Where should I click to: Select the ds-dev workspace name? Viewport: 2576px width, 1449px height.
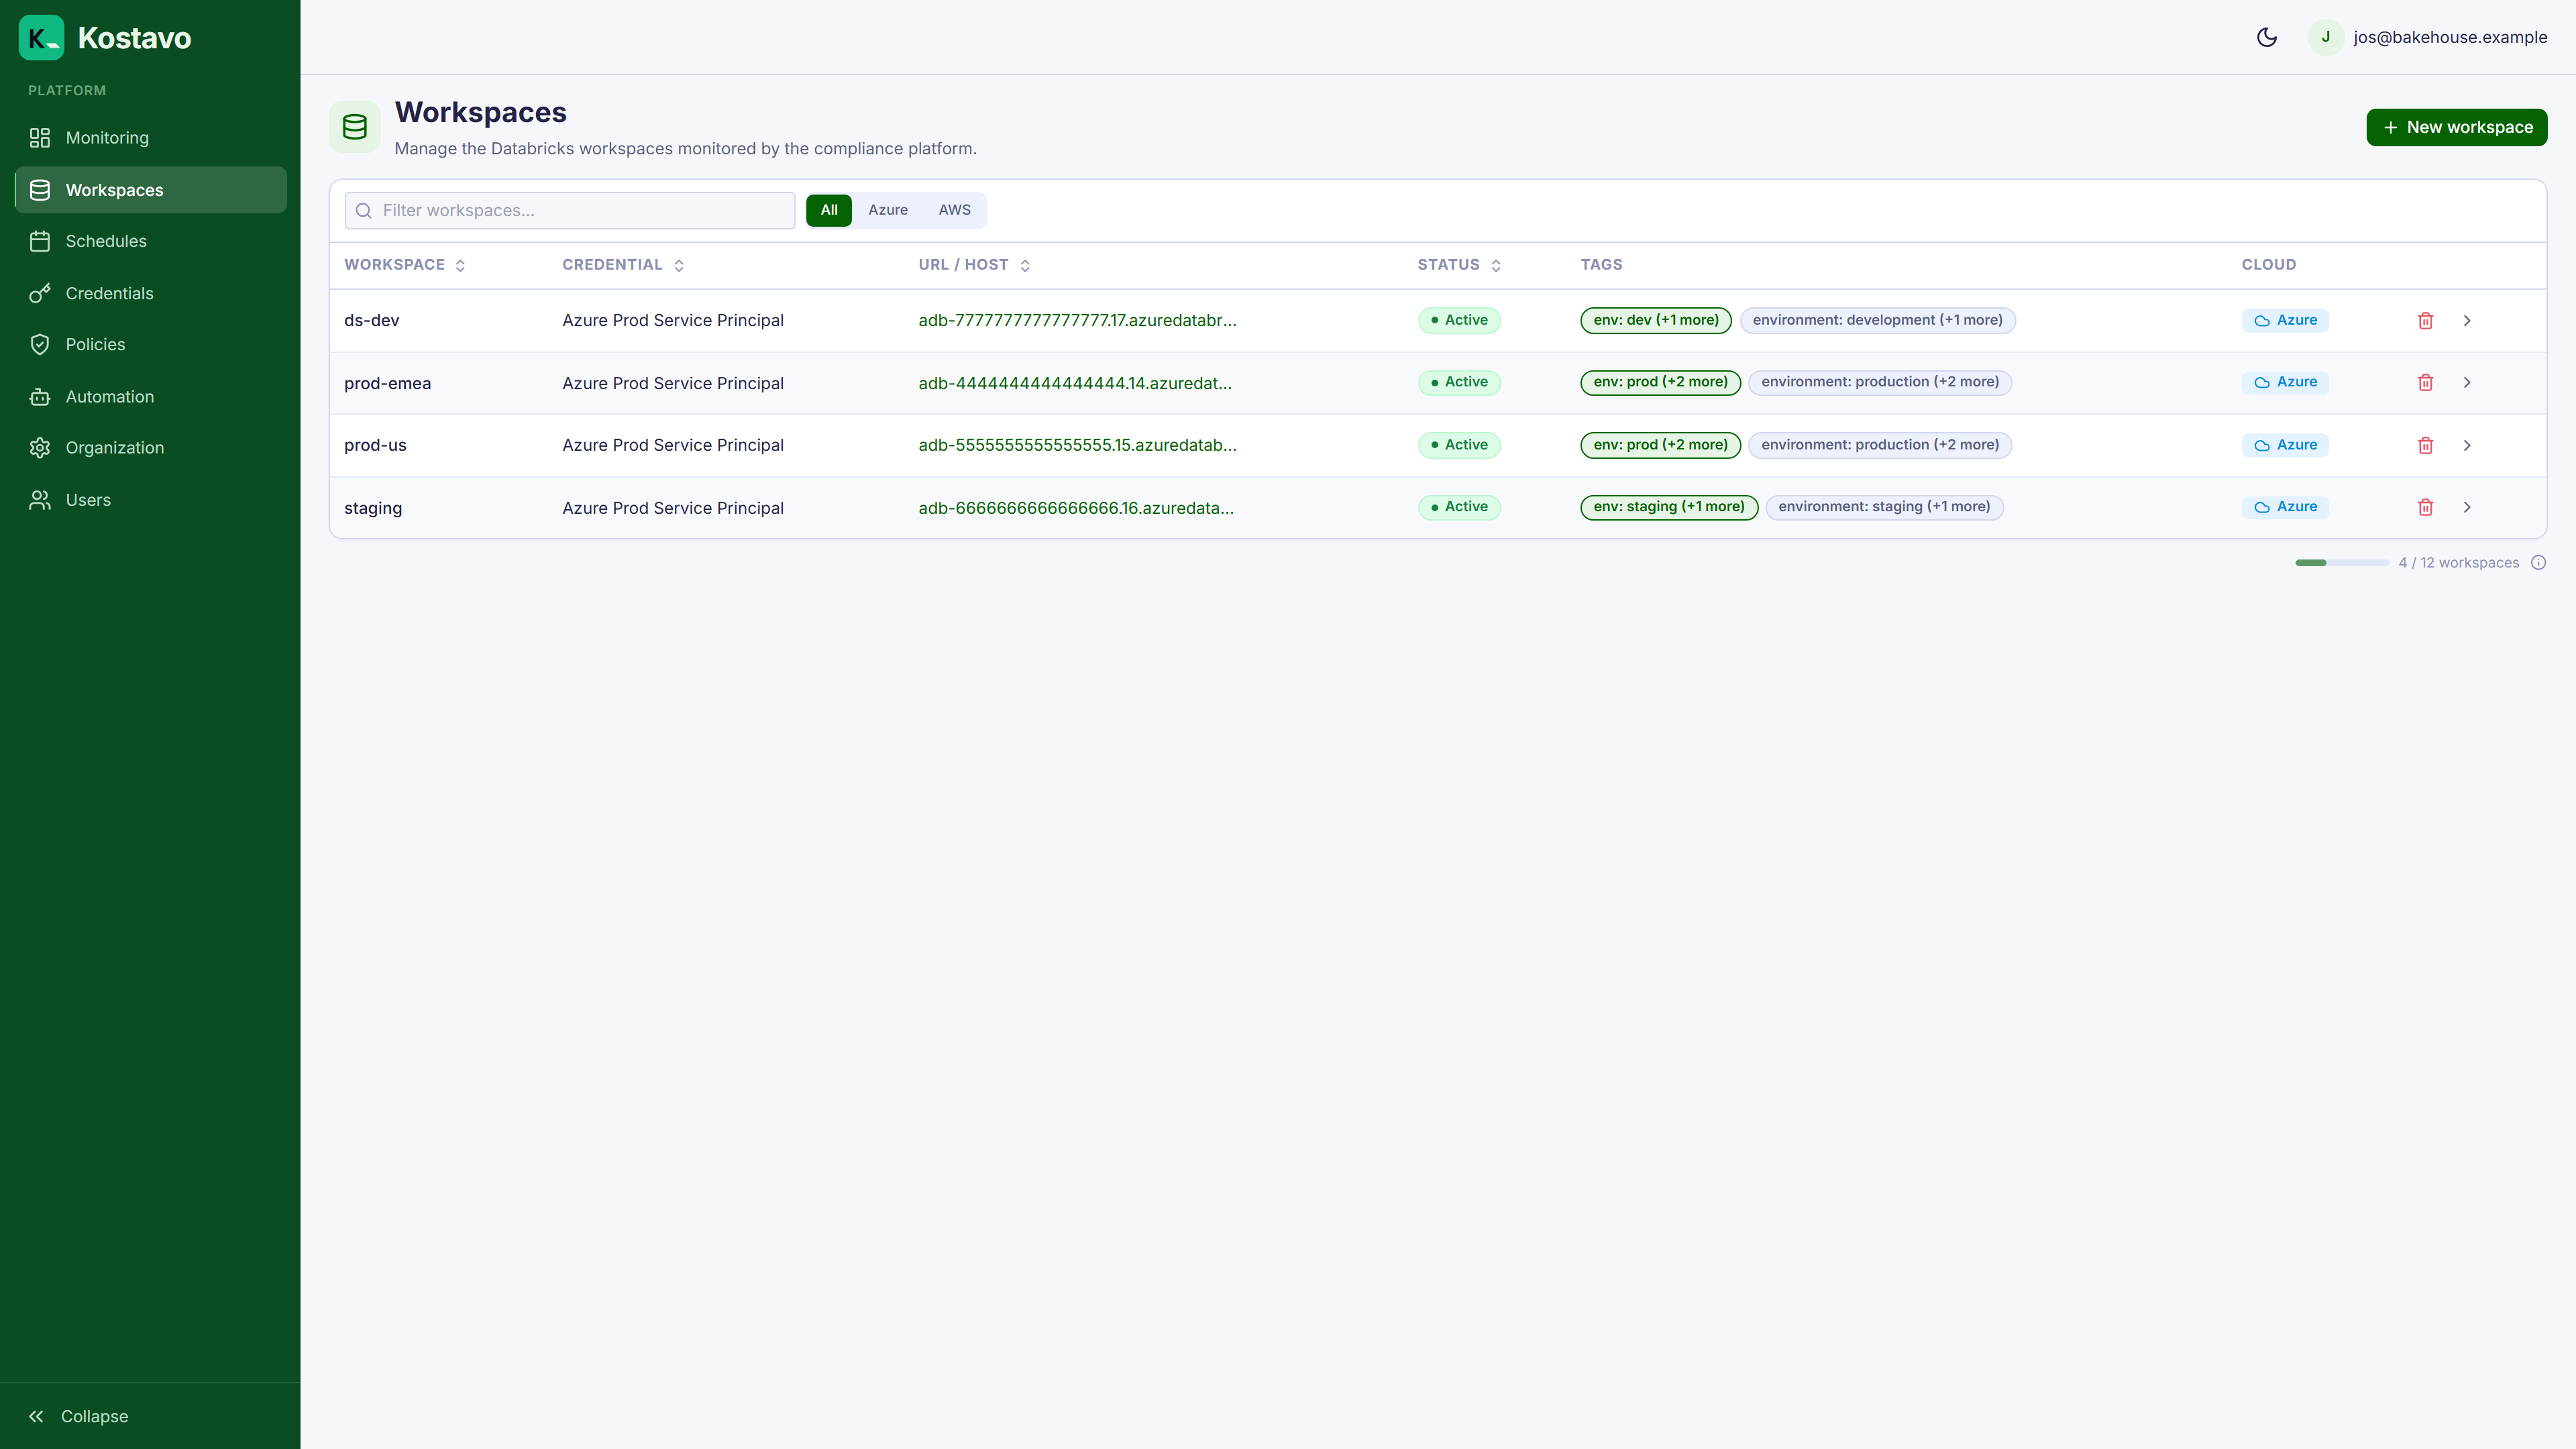point(372,320)
